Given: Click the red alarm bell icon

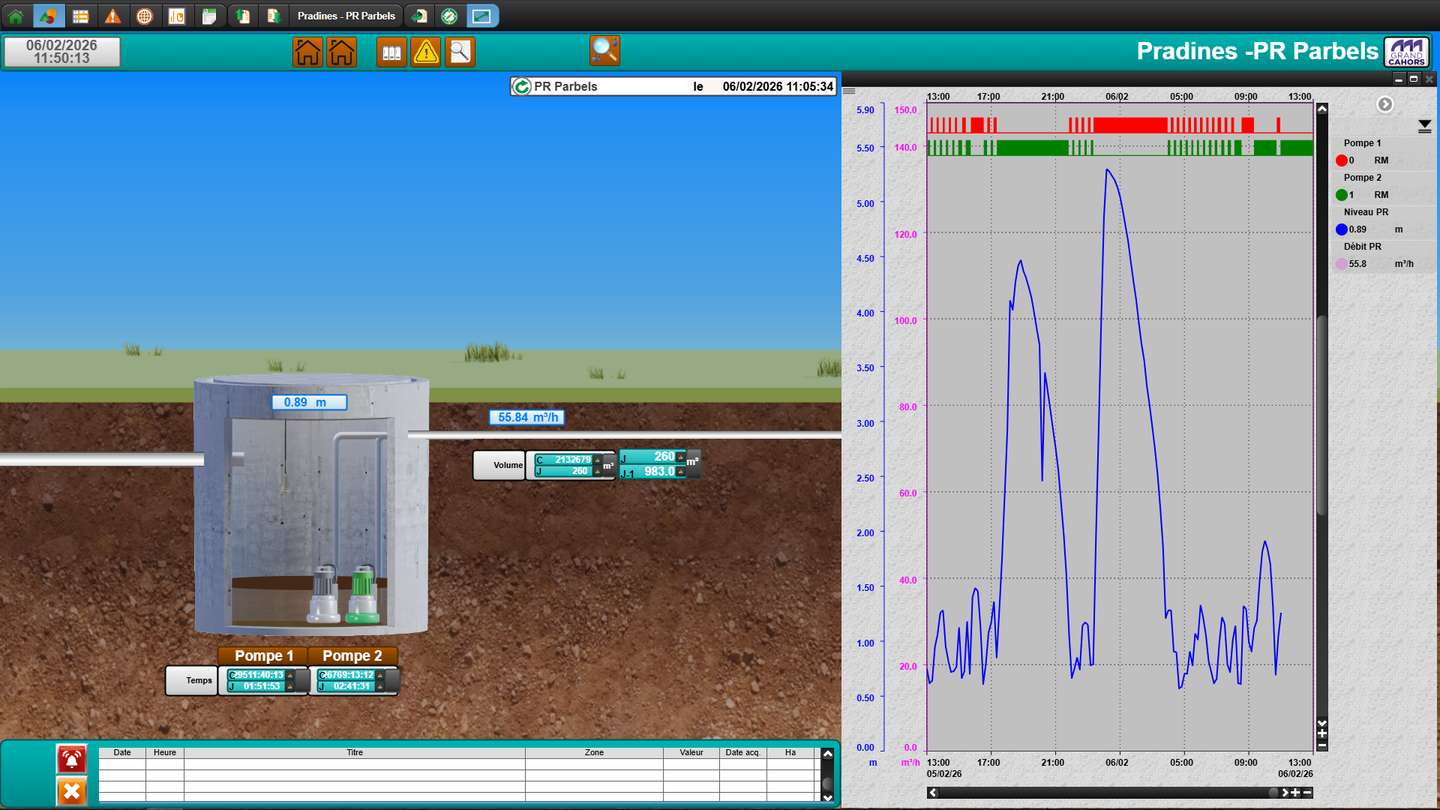Looking at the screenshot, I should [71, 759].
